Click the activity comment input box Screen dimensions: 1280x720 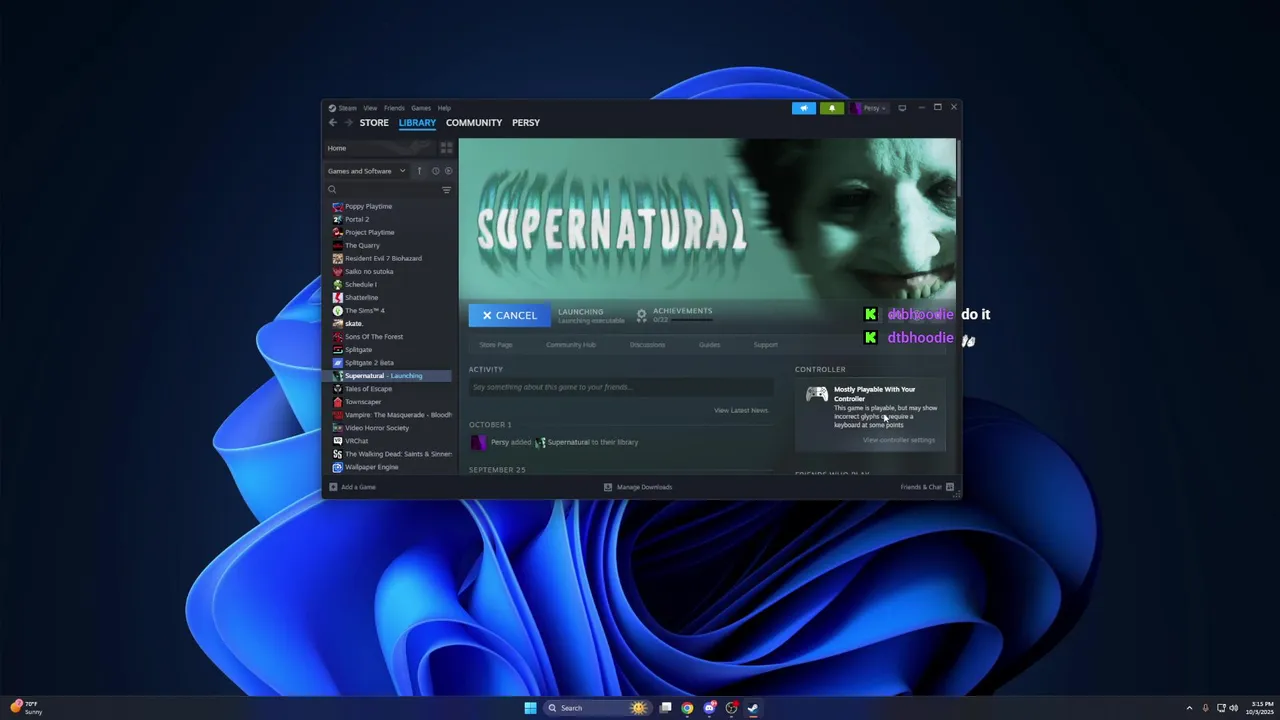click(x=621, y=387)
